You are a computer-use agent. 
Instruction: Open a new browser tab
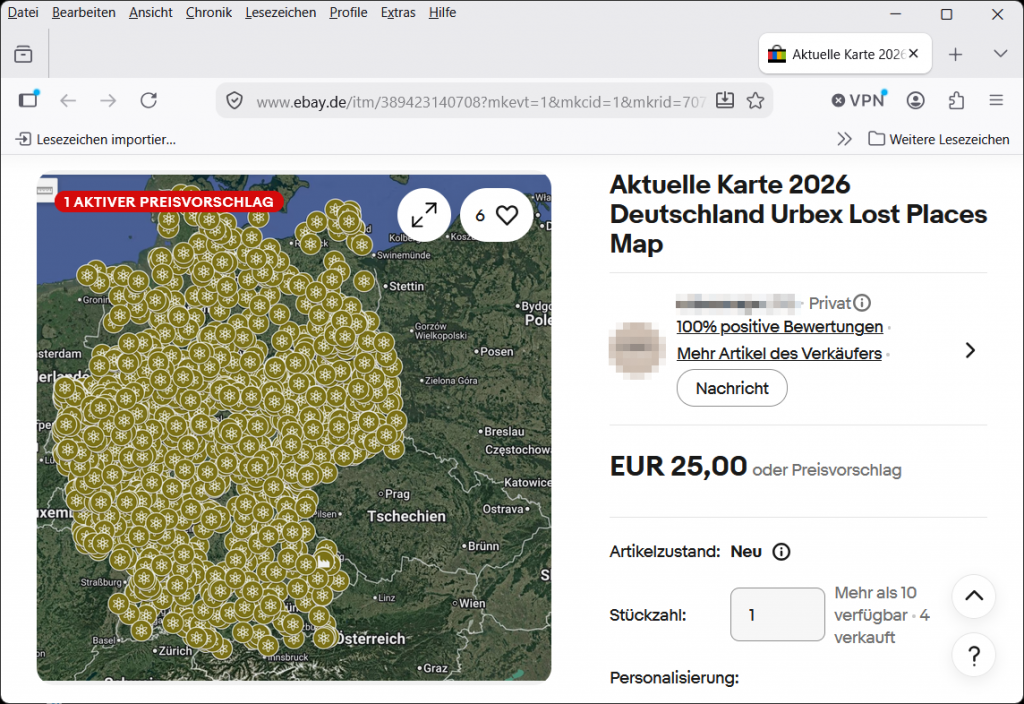(955, 54)
